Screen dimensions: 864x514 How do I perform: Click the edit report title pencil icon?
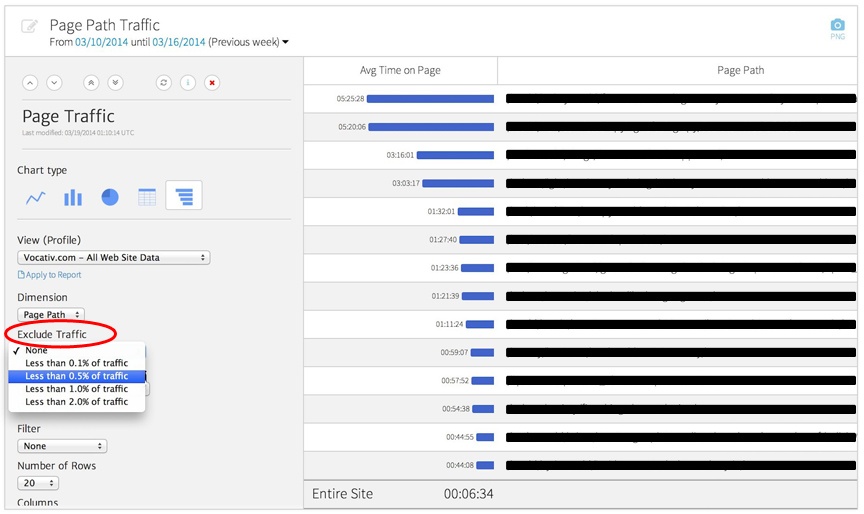[x=29, y=26]
